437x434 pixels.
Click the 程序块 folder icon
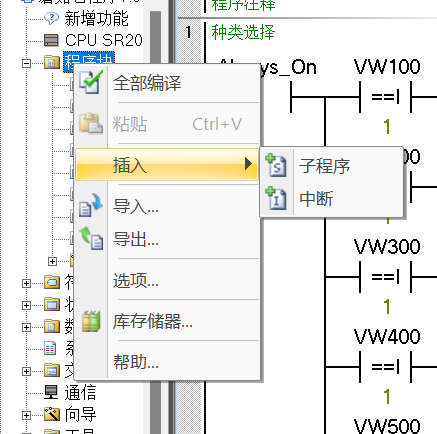pyautogui.click(x=52, y=62)
